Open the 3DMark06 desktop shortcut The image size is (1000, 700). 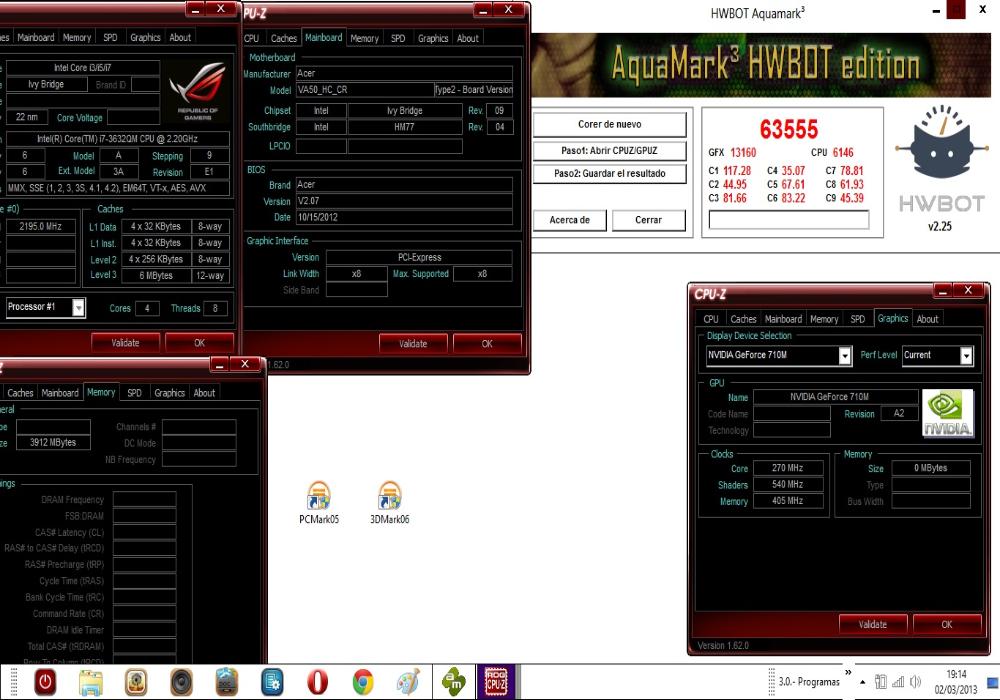tap(390, 502)
